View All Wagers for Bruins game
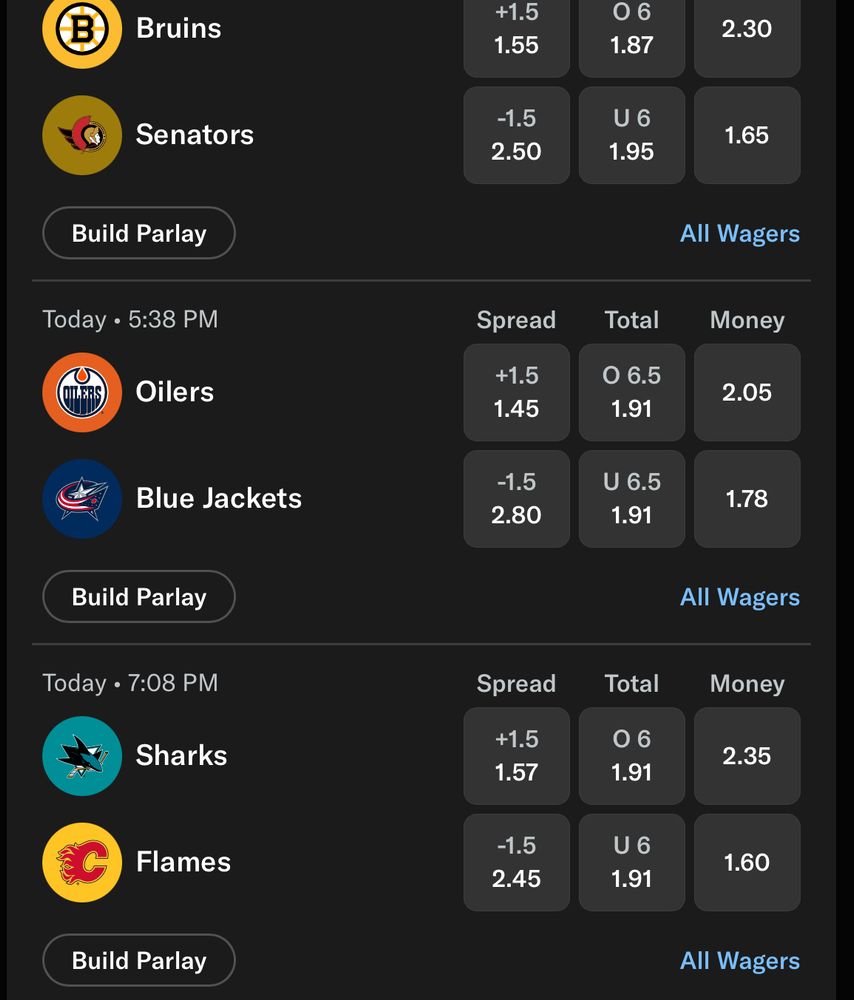854x1000 pixels. [740, 233]
